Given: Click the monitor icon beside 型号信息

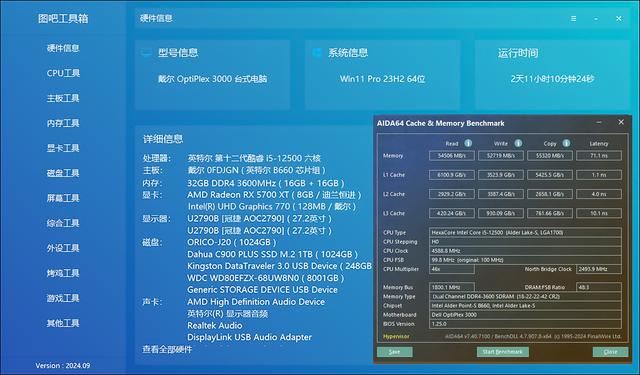Looking at the screenshot, I should tap(147, 53).
